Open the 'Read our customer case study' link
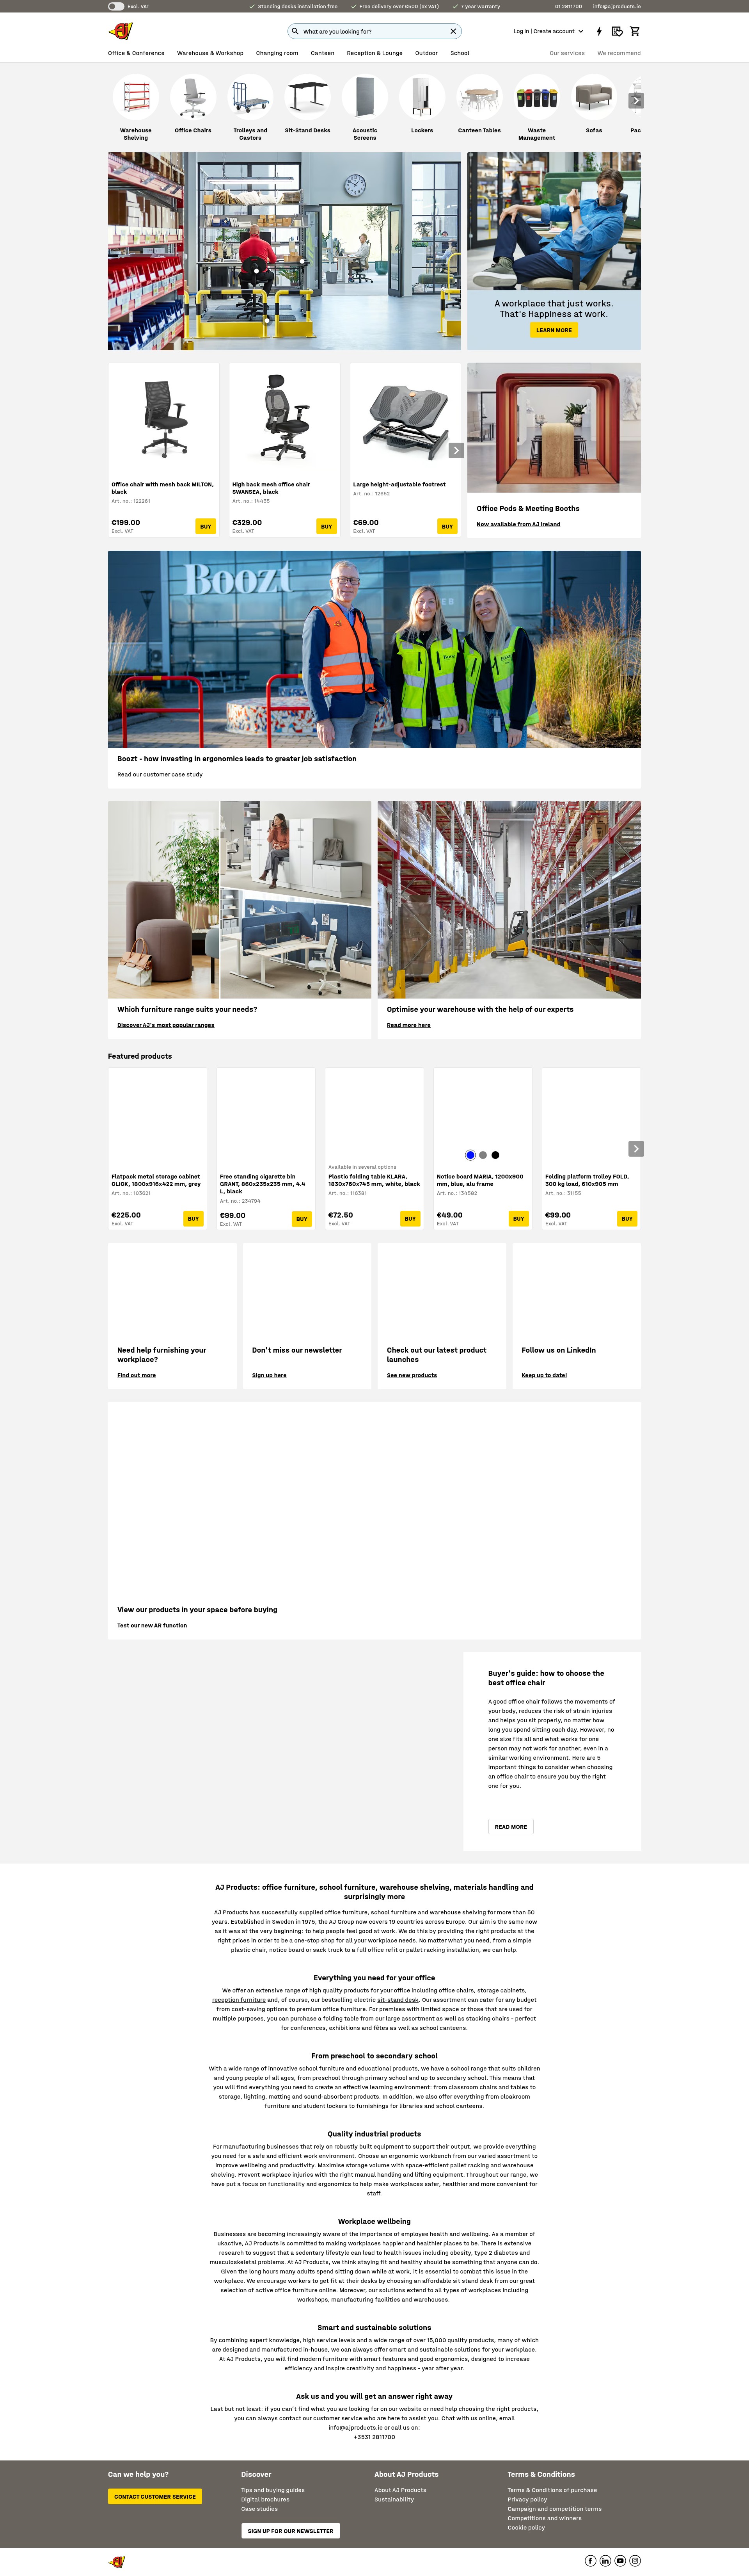Viewport: 749px width, 2576px height. tap(160, 774)
